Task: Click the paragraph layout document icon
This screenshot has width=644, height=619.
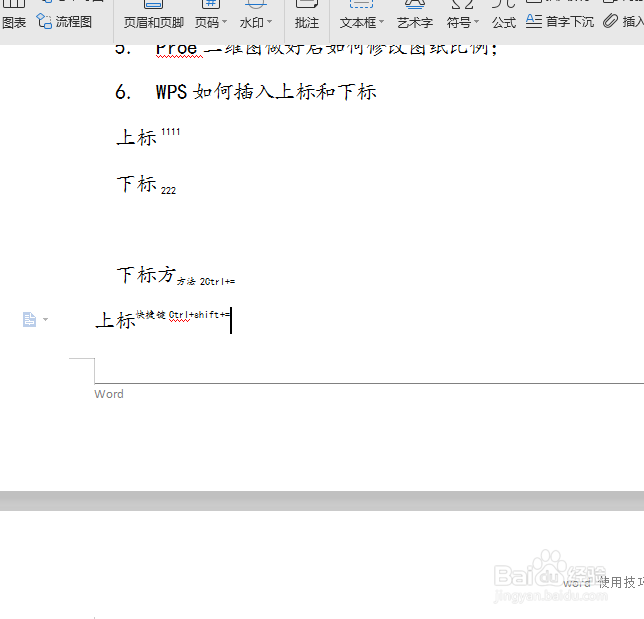Action: tap(29, 320)
